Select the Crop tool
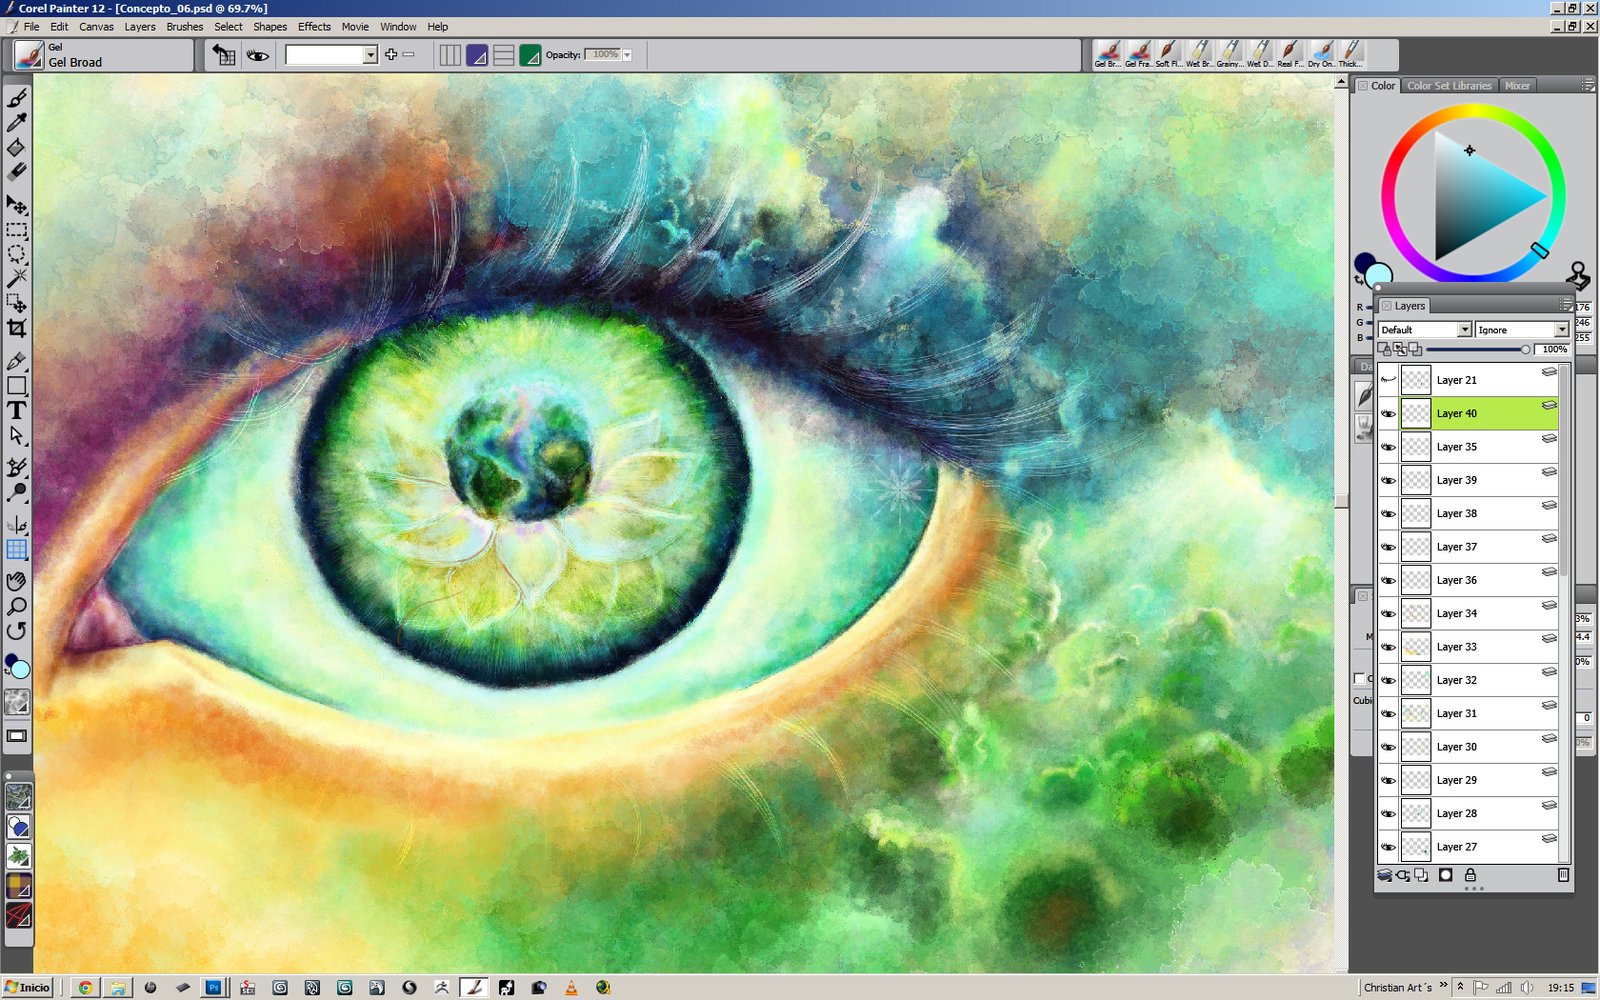1600x1000 pixels. 17,328
